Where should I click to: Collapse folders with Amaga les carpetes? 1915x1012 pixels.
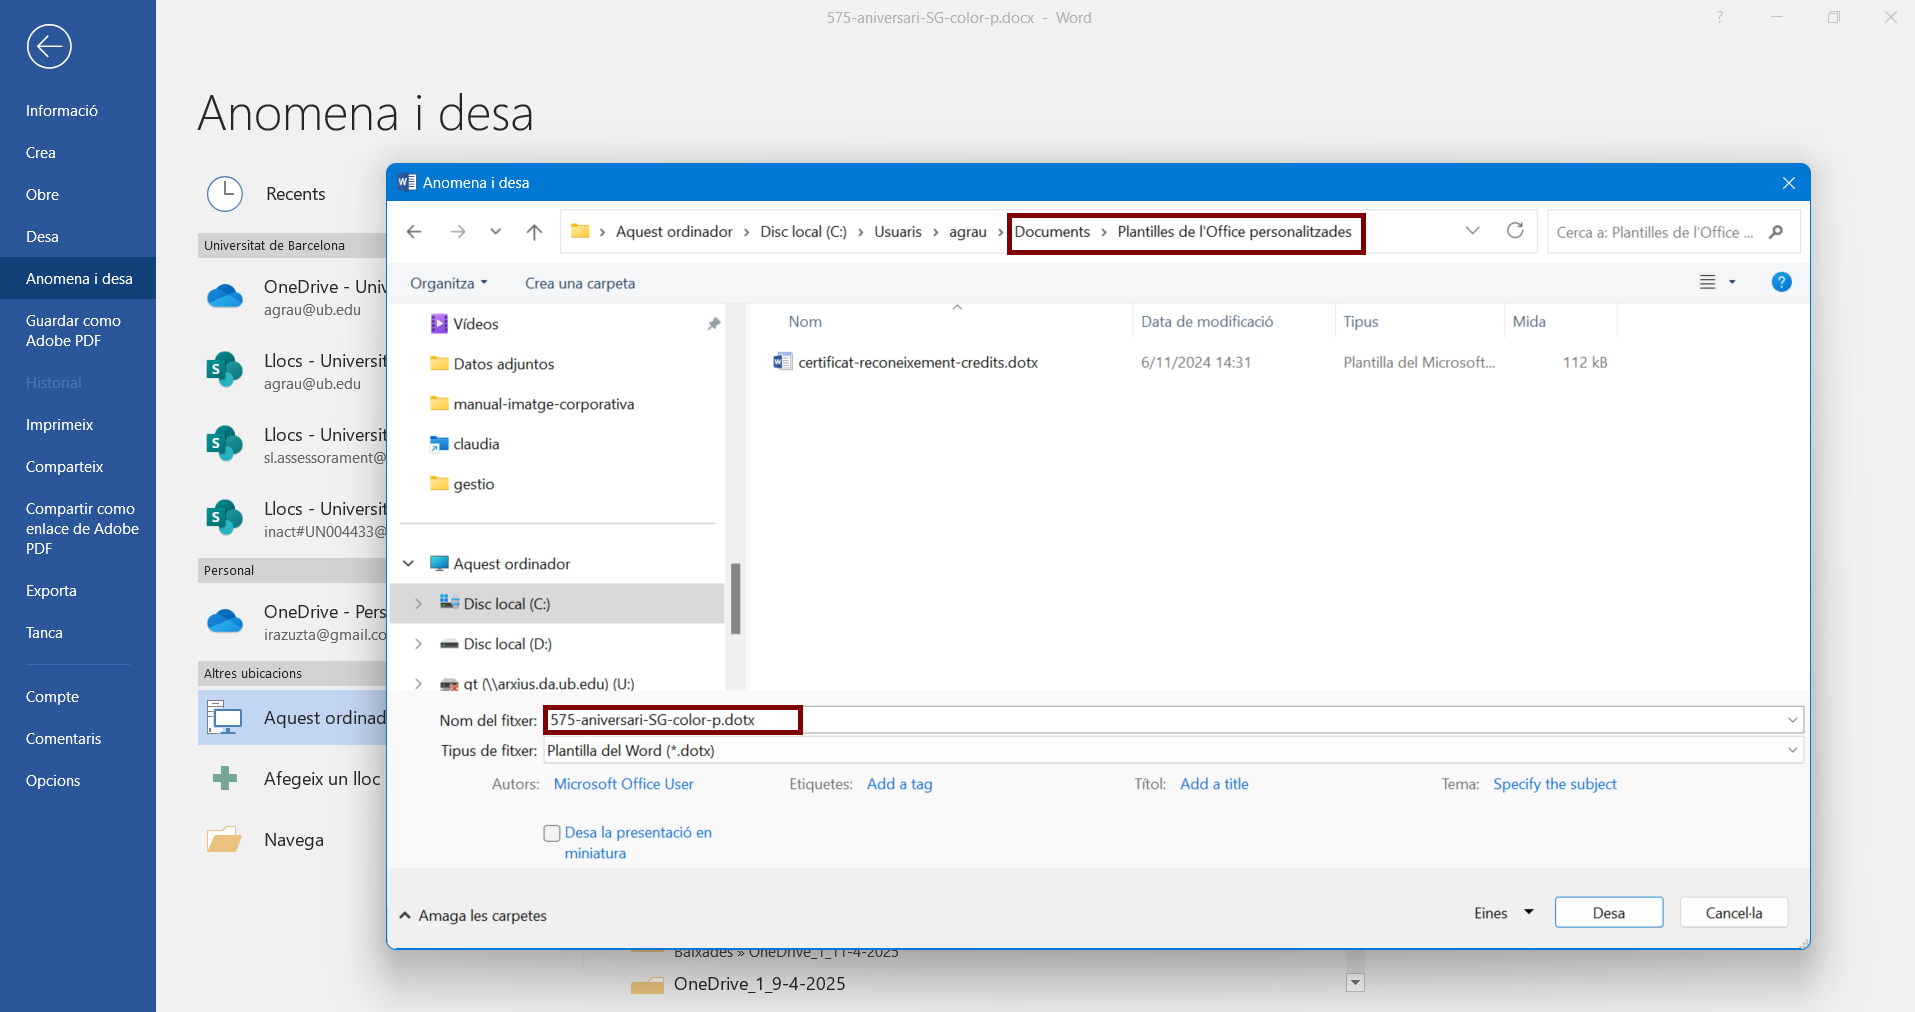[x=473, y=915]
